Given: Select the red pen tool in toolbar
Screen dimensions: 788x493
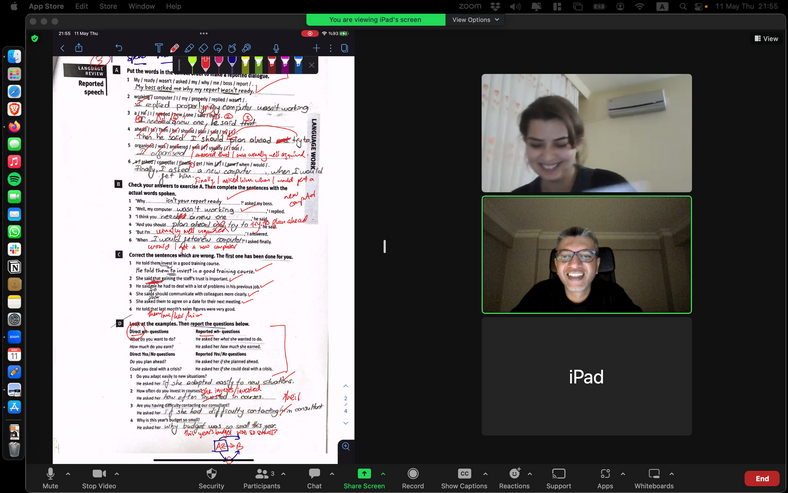Looking at the screenshot, I should pos(174,48).
